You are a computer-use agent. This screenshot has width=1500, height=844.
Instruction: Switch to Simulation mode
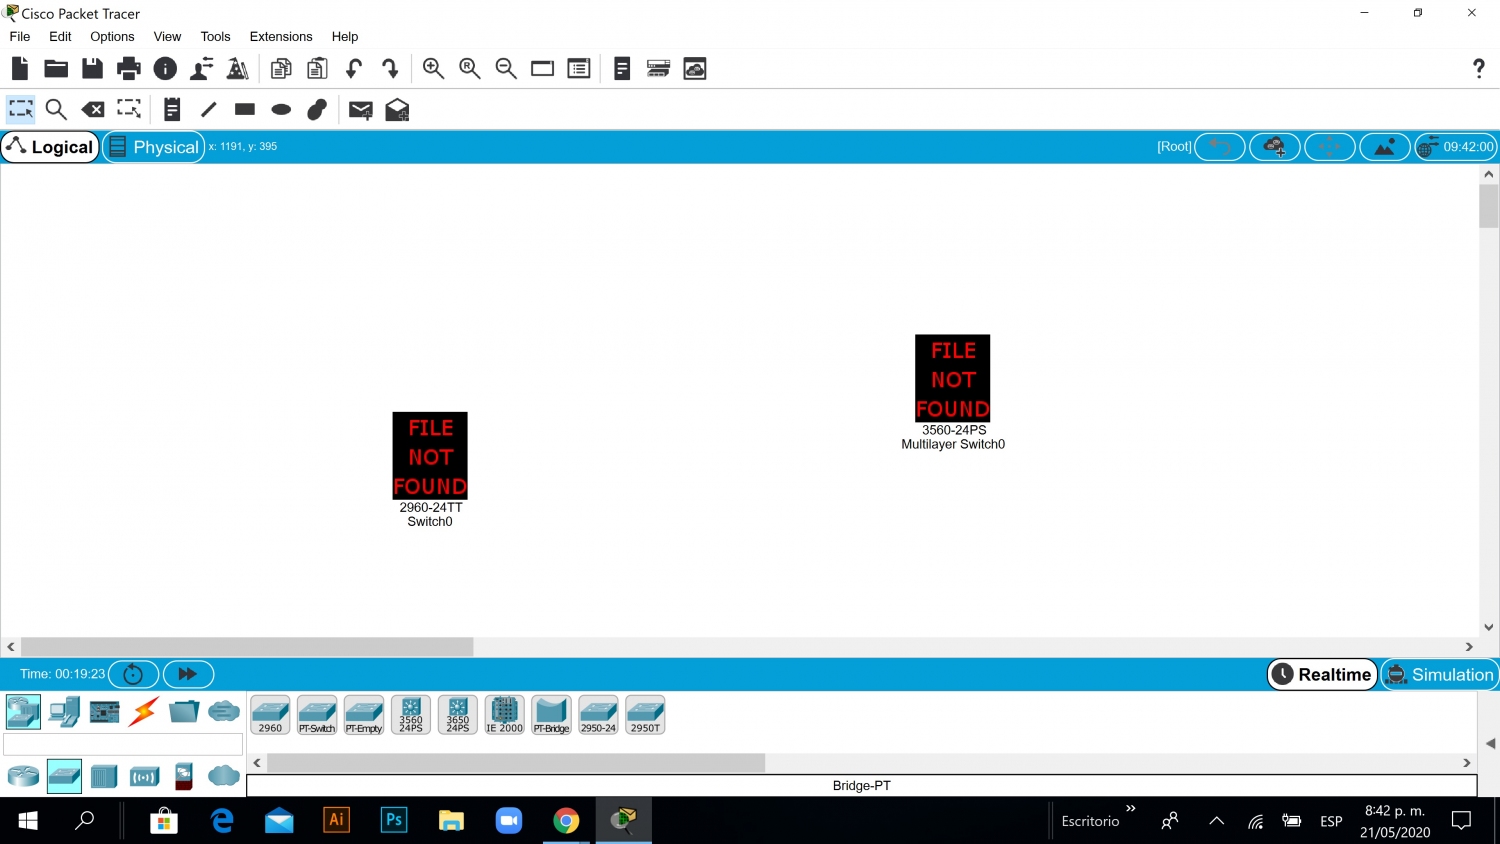tap(1440, 674)
